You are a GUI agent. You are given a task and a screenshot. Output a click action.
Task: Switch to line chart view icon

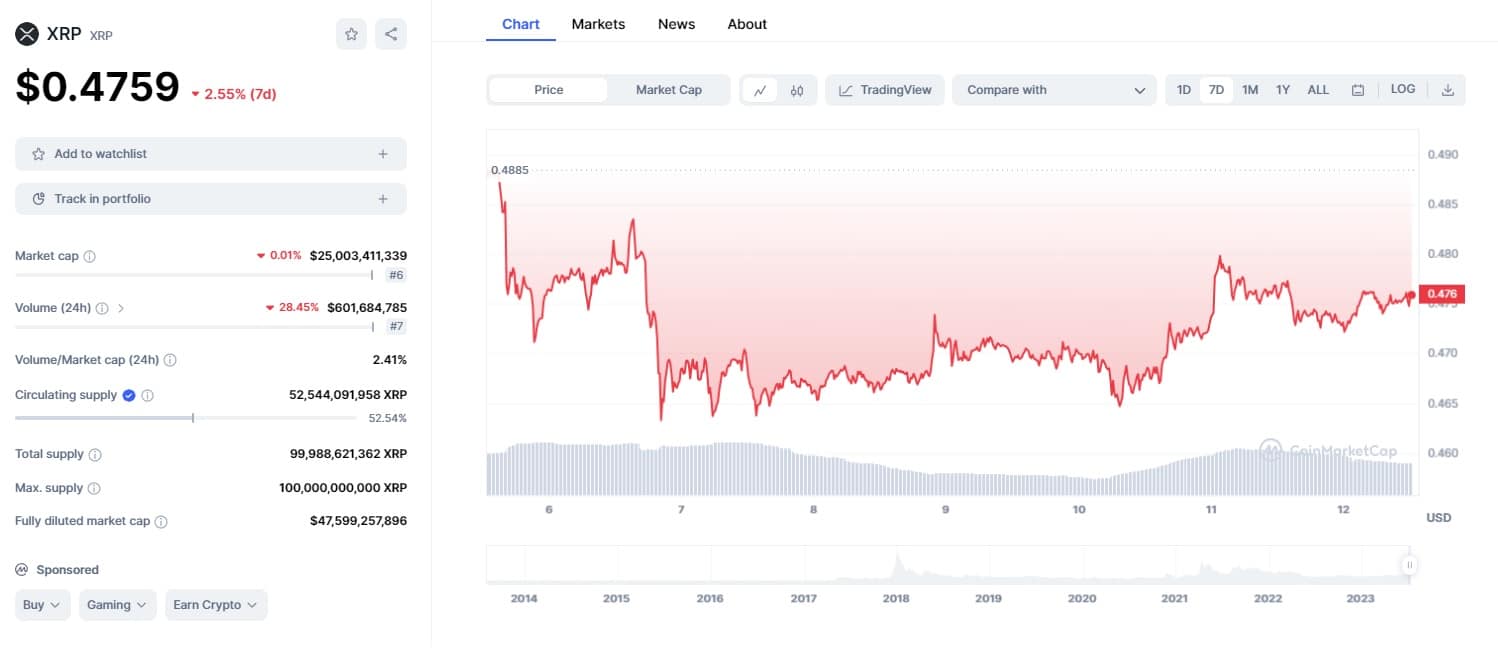point(760,90)
